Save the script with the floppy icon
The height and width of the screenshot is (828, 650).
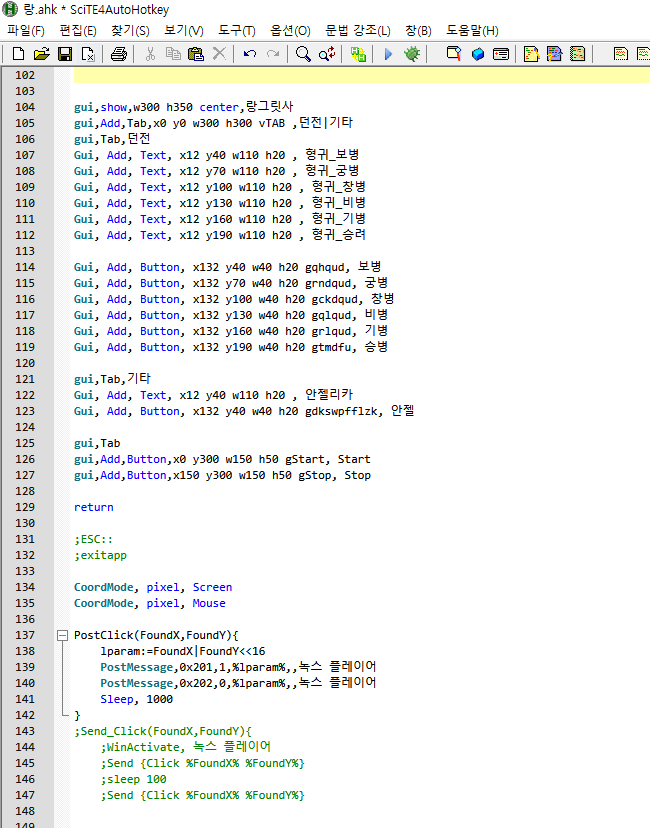click(65, 54)
